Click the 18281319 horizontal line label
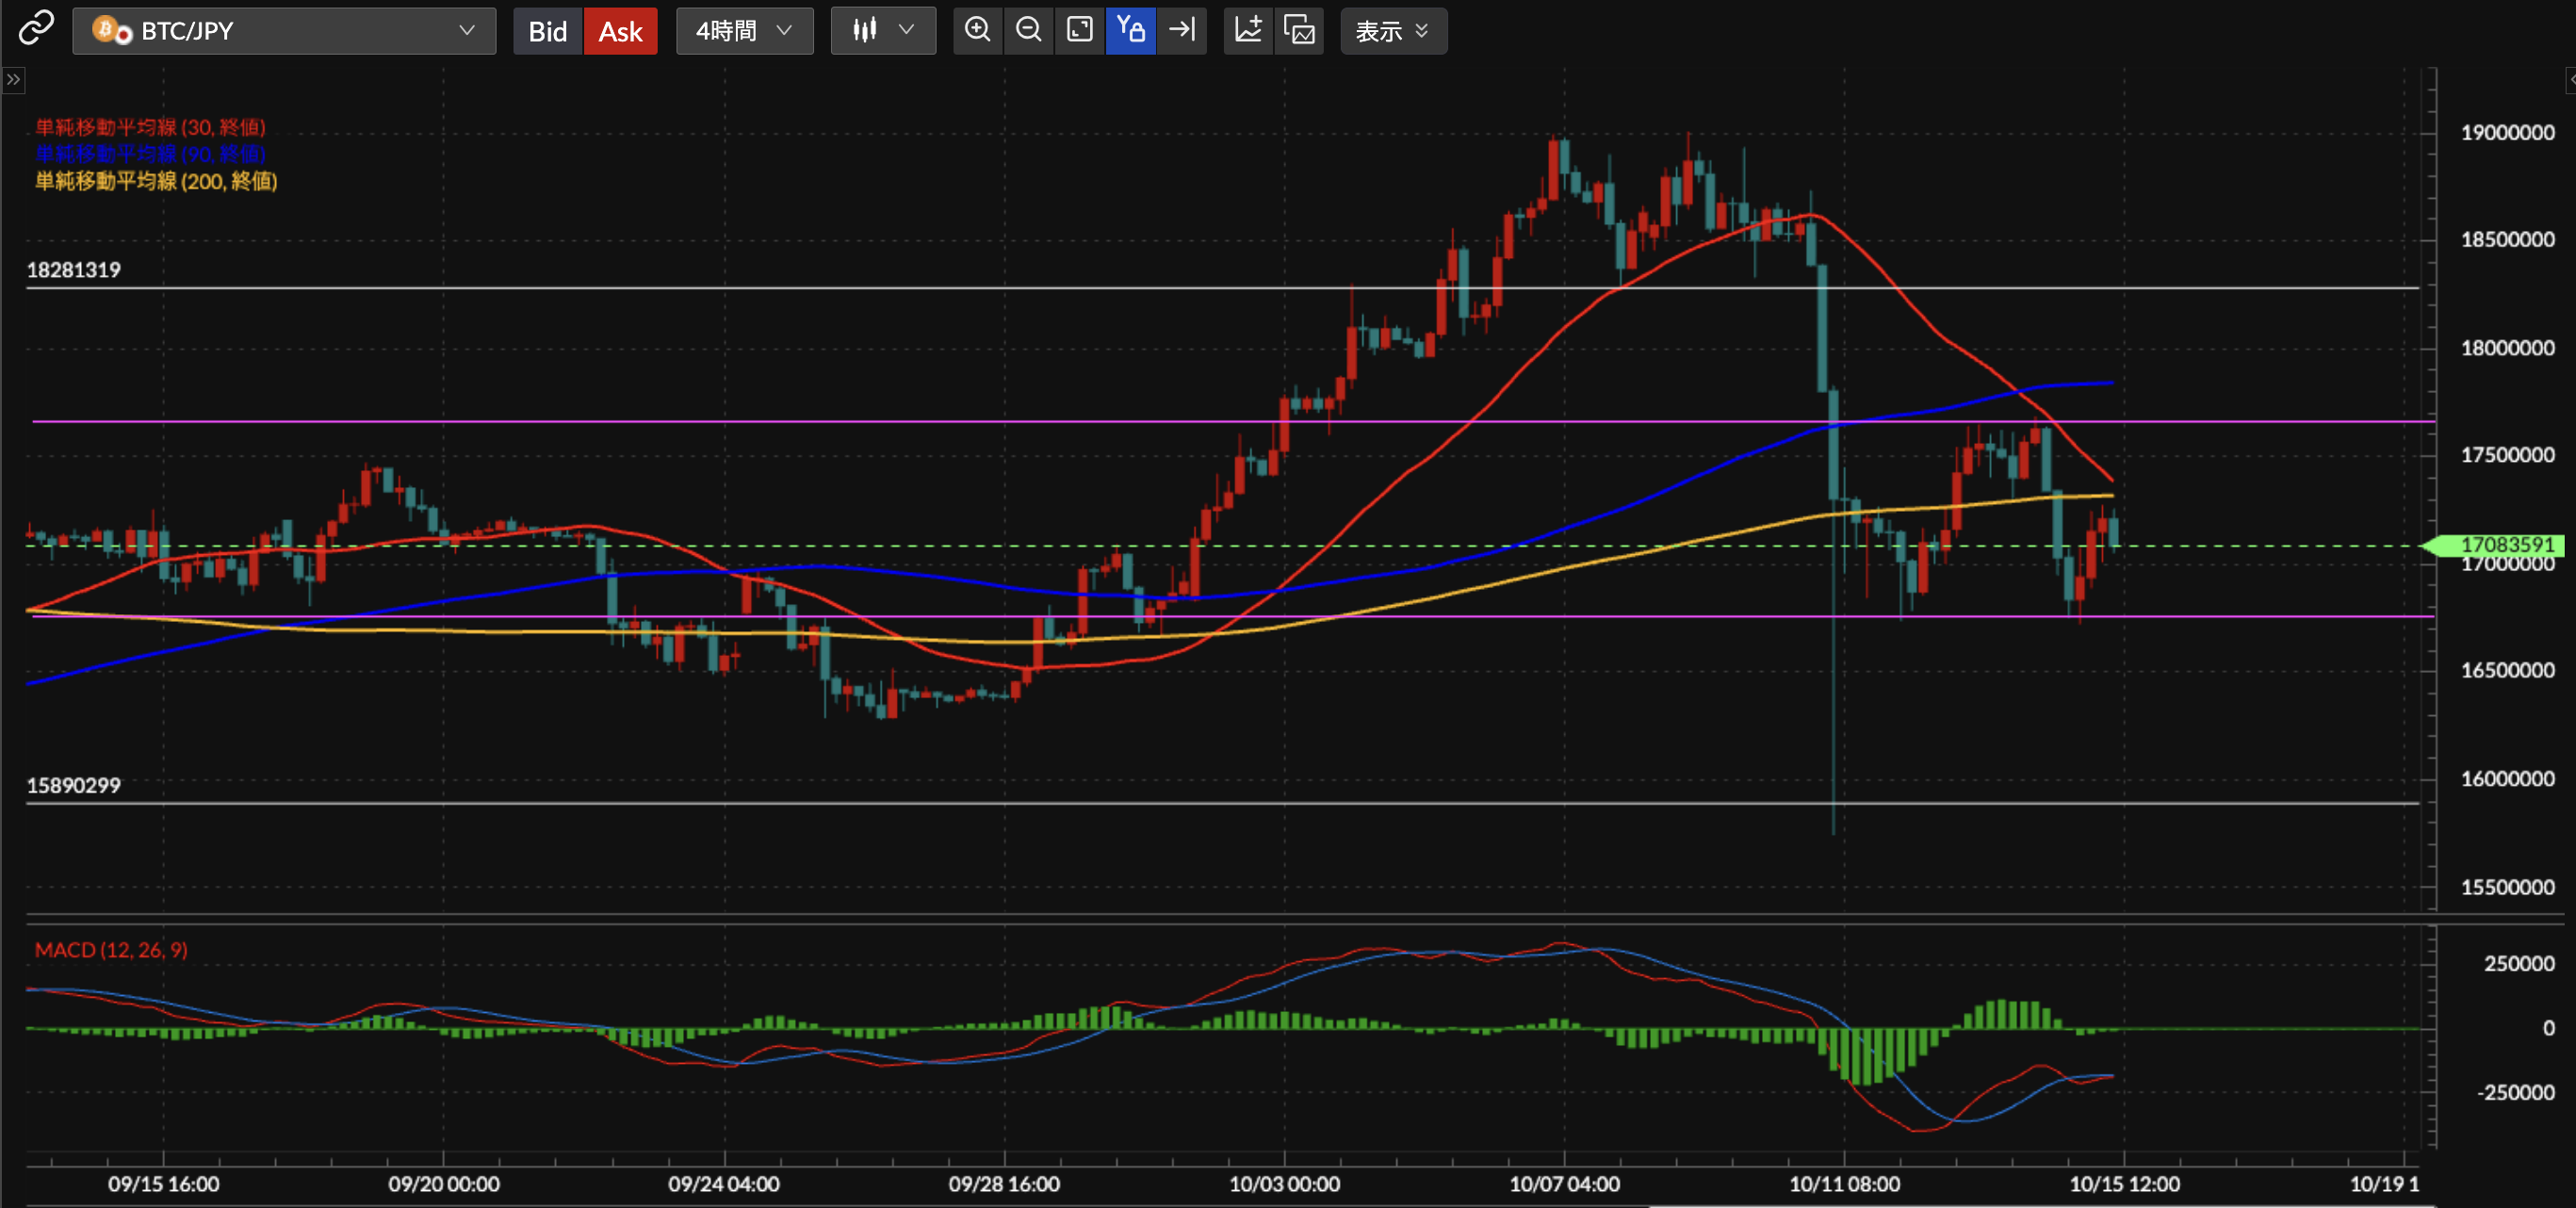Viewport: 2576px width, 1208px height. 73,270
